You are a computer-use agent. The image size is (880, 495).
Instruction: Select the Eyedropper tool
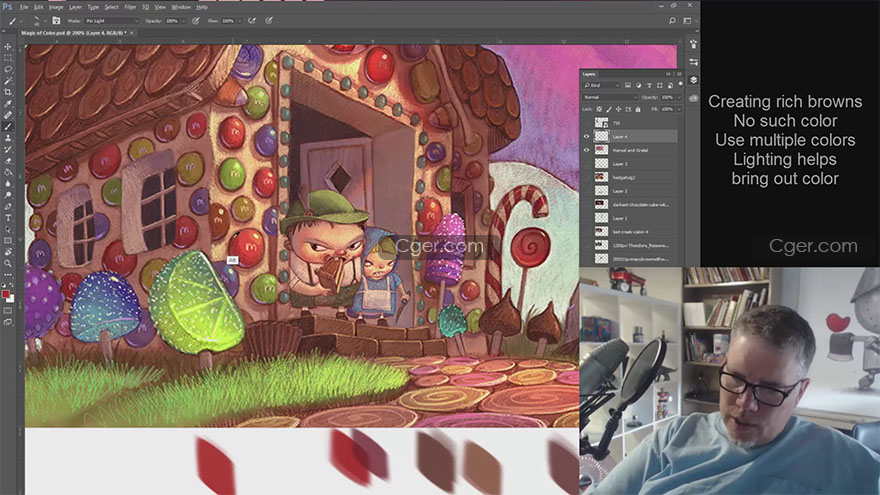pyautogui.click(x=8, y=104)
